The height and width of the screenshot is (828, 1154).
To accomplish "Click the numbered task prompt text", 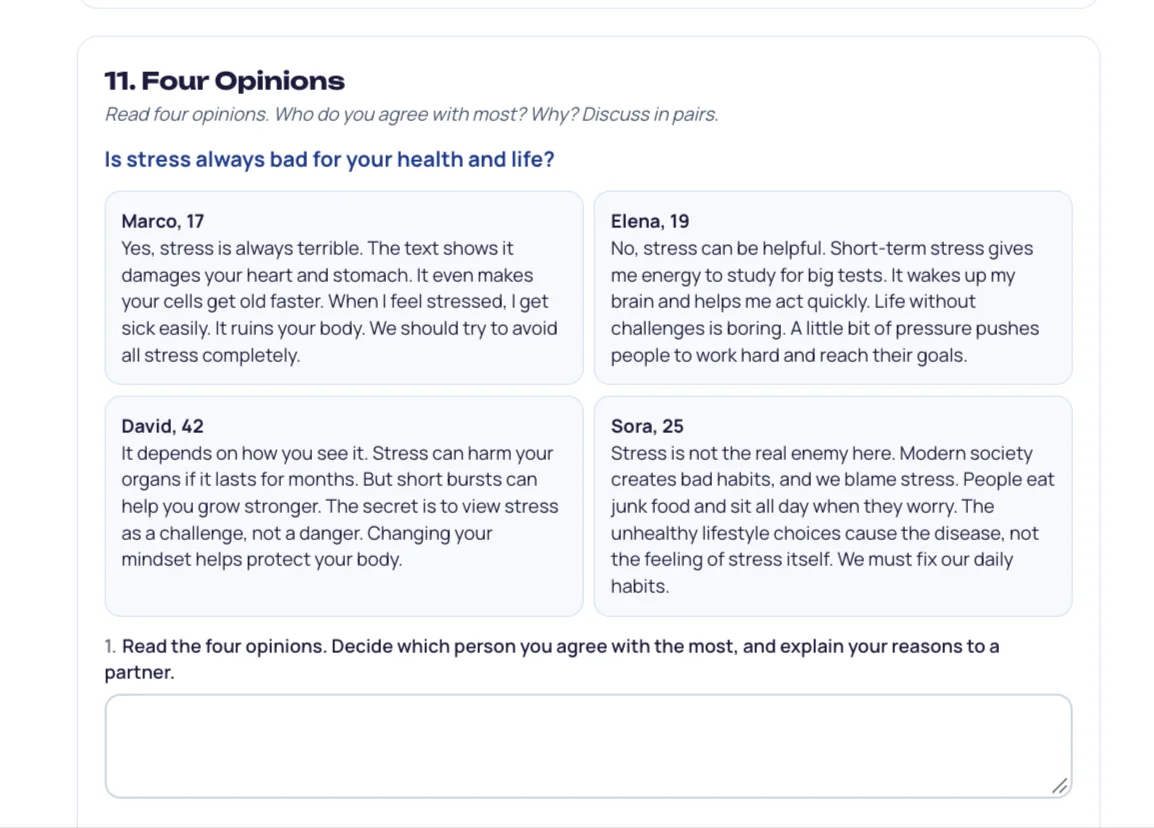I will 552,659.
